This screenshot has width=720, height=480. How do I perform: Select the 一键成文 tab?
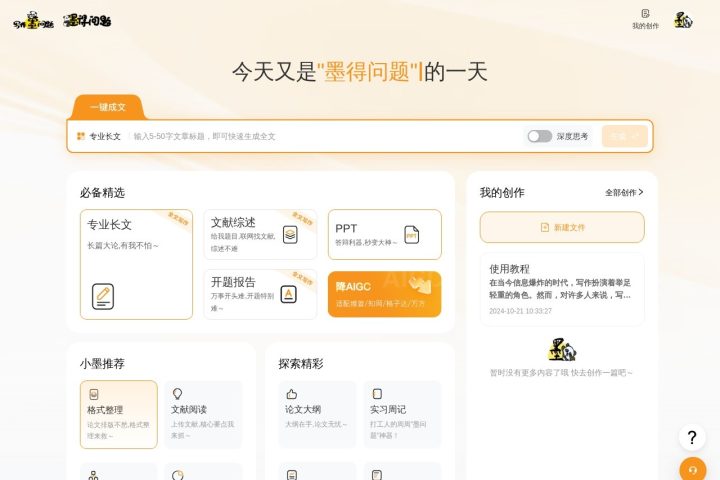[x=108, y=107]
